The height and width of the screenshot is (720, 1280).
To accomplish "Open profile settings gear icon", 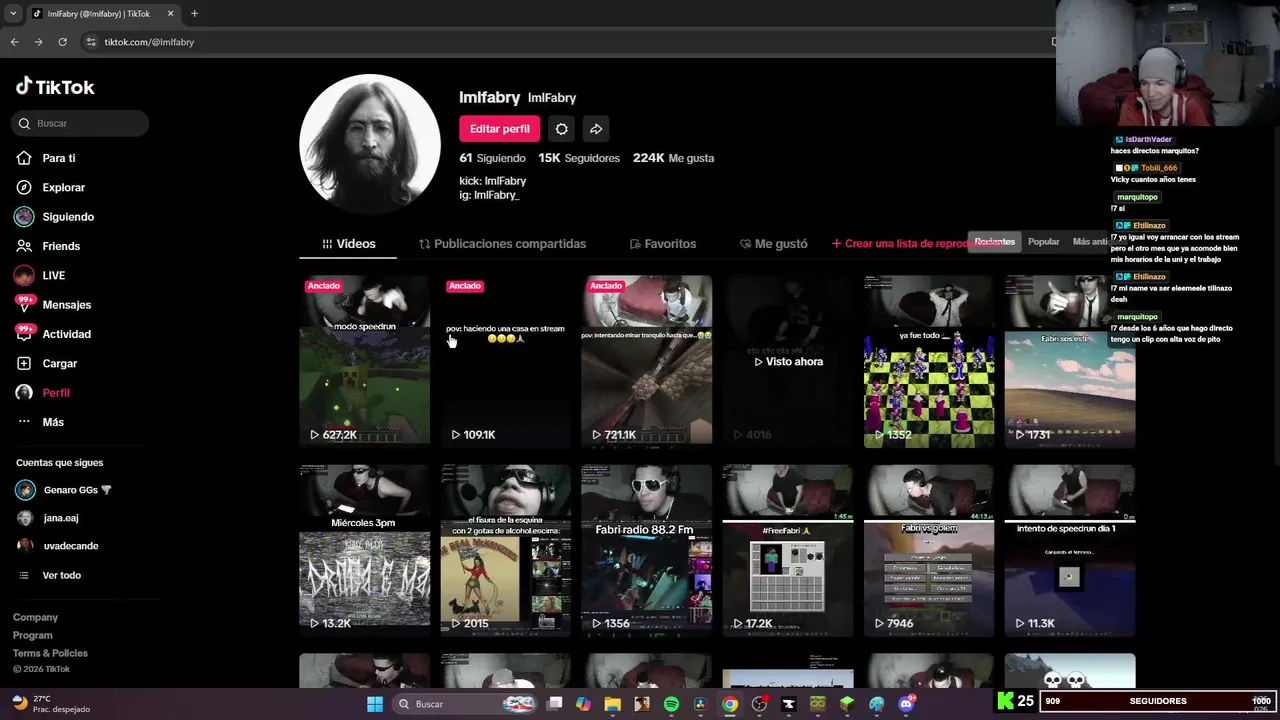I will 562,129.
